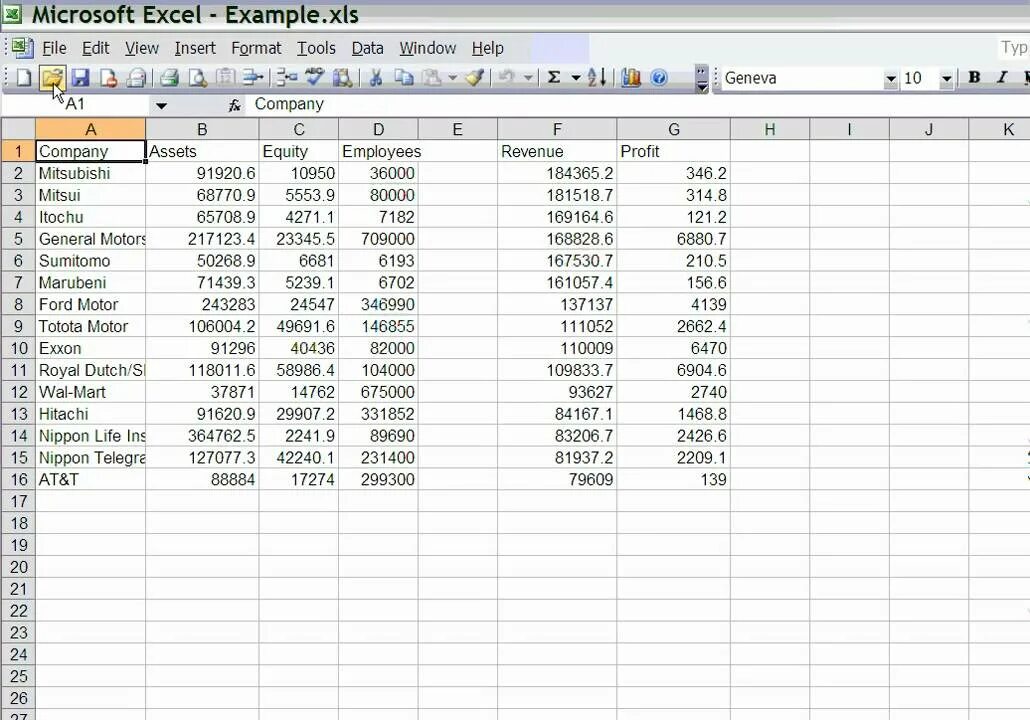Select the Profit header cell
The height and width of the screenshot is (720, 1030).
[x=673, y=152]
